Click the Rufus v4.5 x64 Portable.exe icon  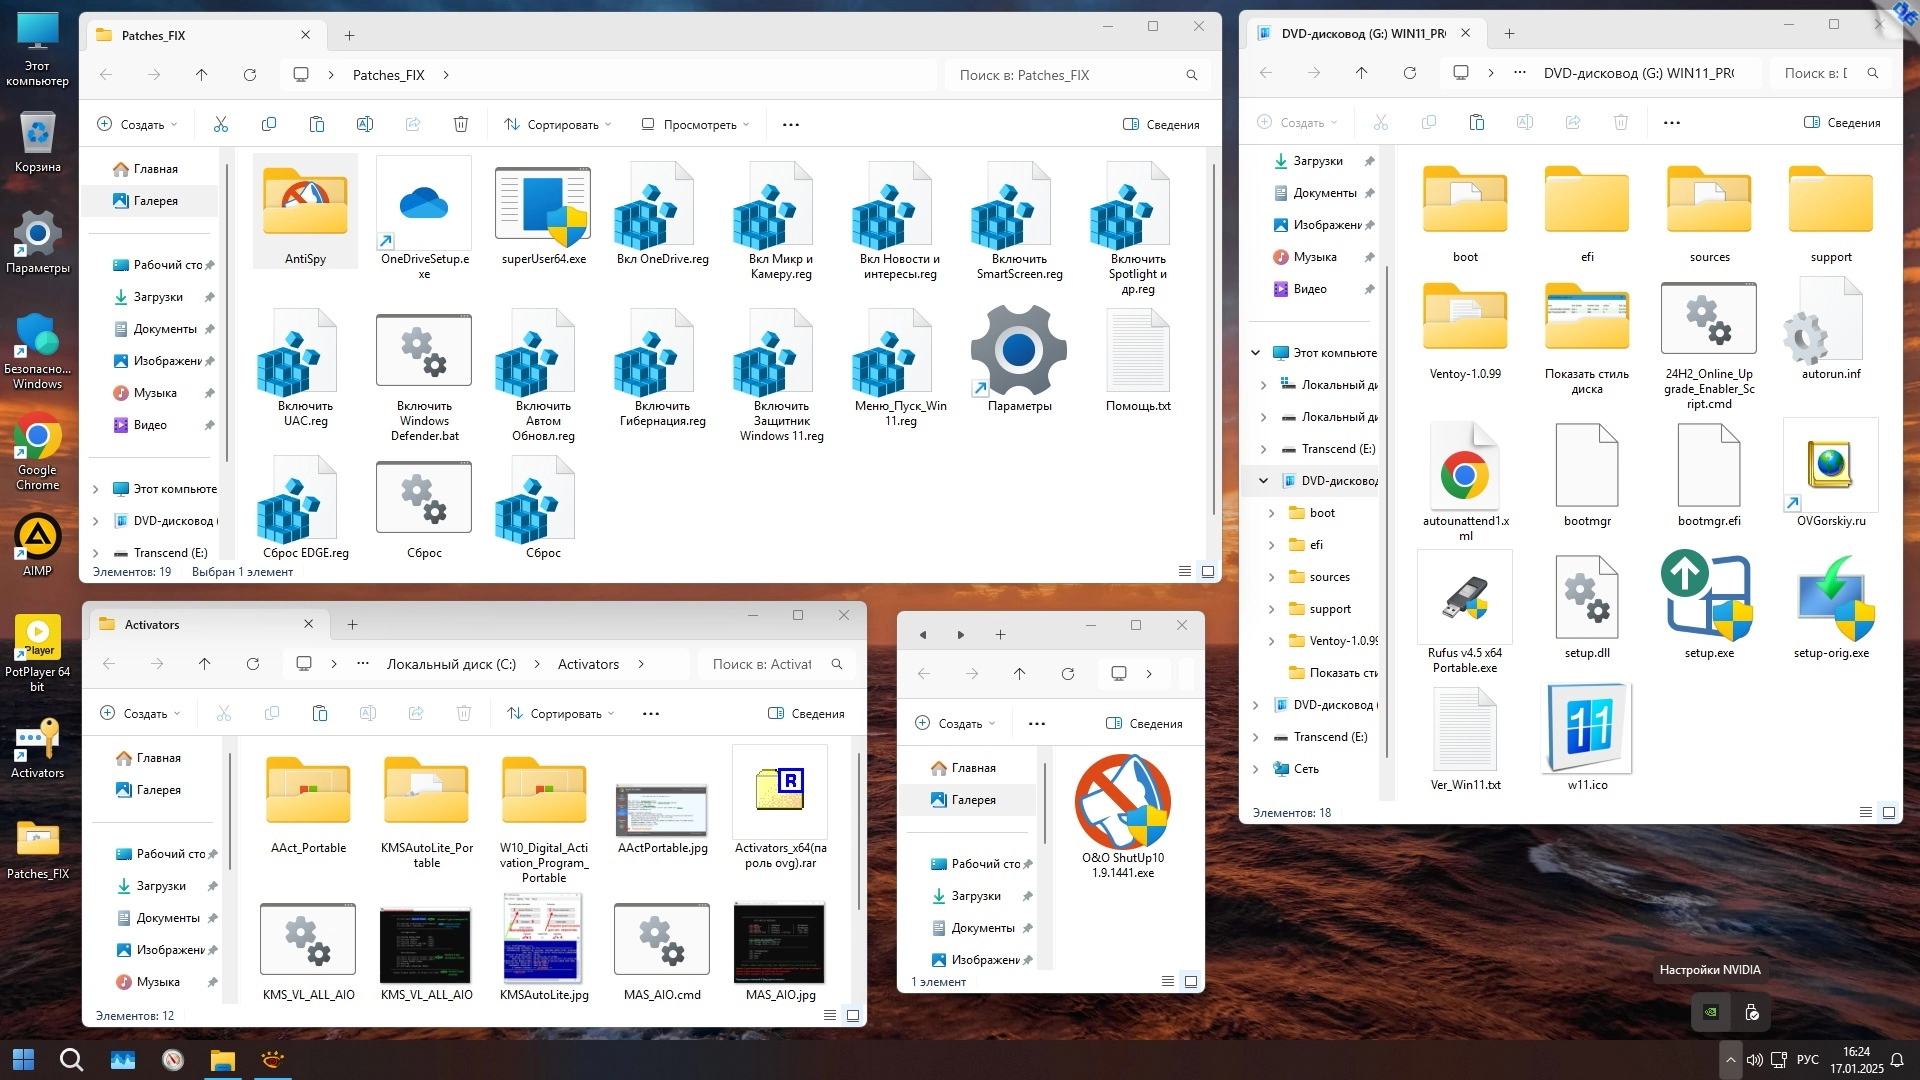coord(1465,598)
